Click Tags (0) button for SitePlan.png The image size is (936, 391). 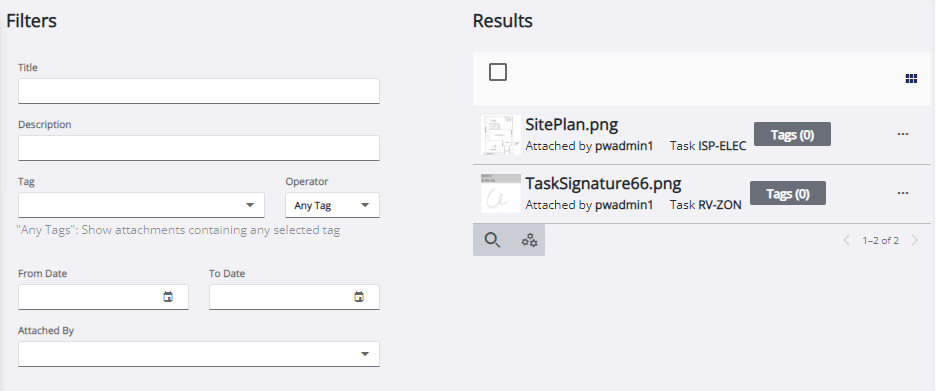point(792,134)
